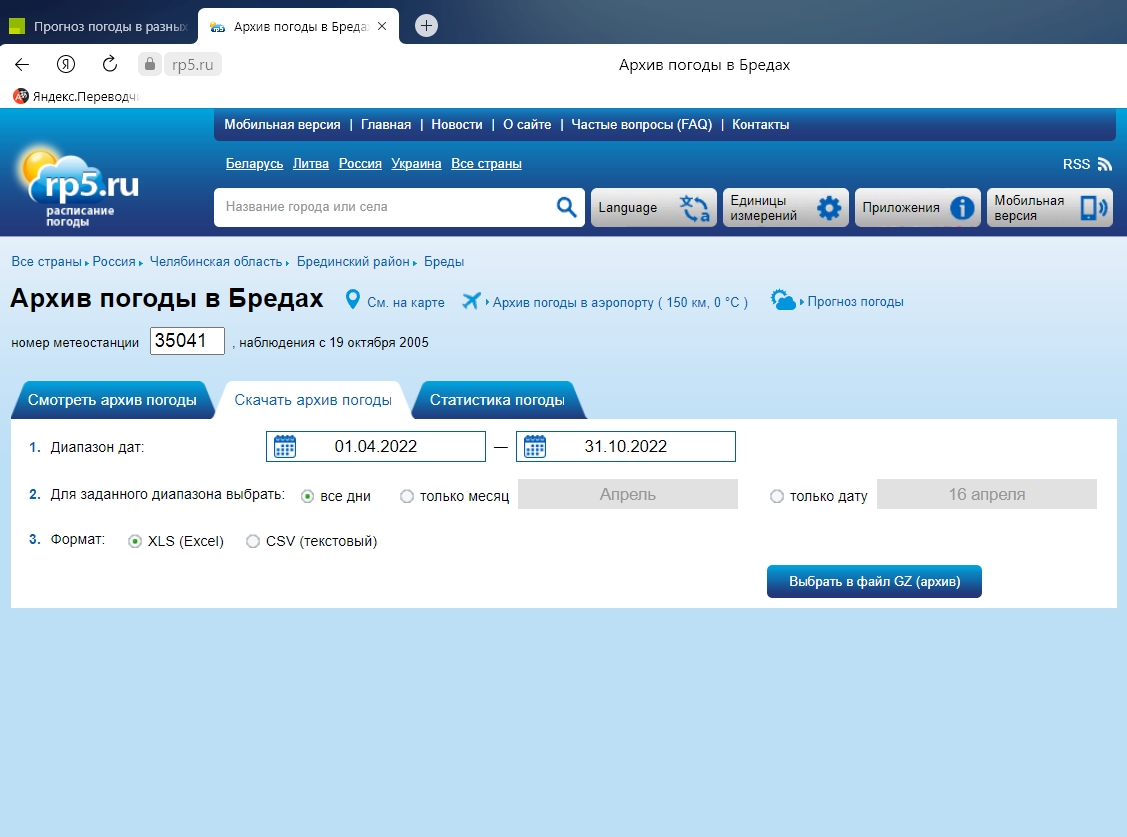This screenshot has width=1127, height=837.
Task: Follow the Украина country link
Action: point(416,164)
